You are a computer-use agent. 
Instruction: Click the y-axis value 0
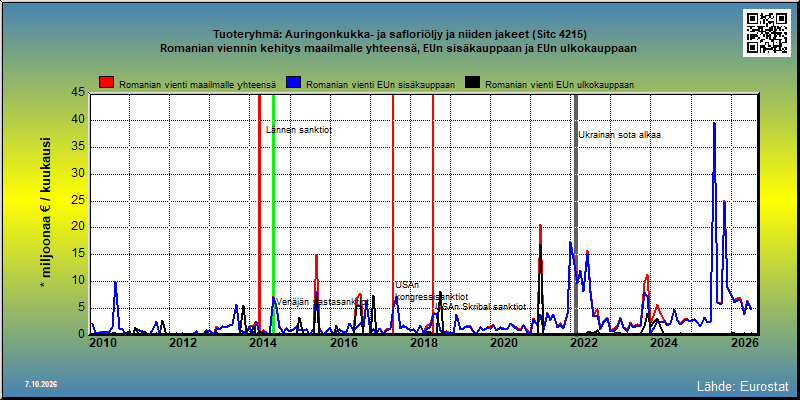coord(82,334)
